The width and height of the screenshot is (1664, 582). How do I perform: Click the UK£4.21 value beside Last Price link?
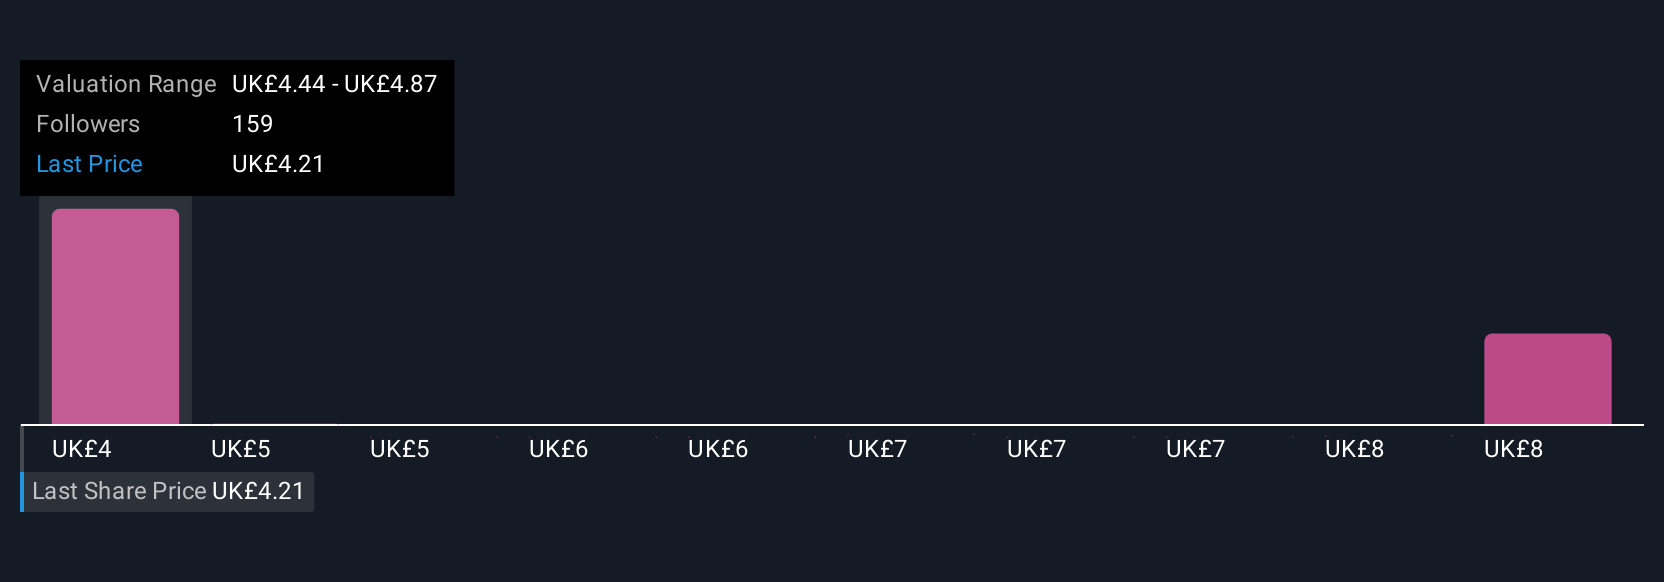pos(278,164)
